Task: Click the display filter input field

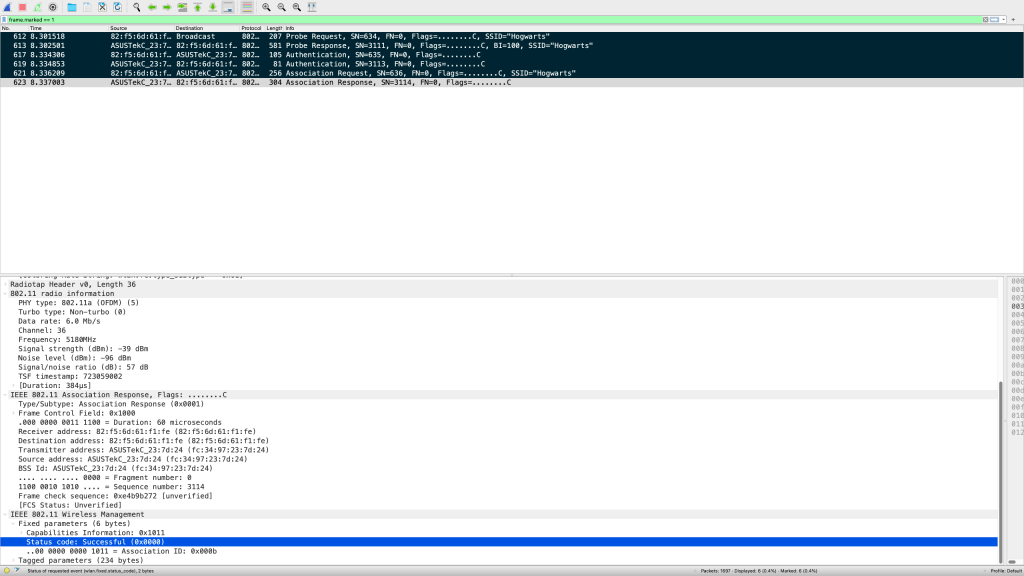Action: coord(500,19)
